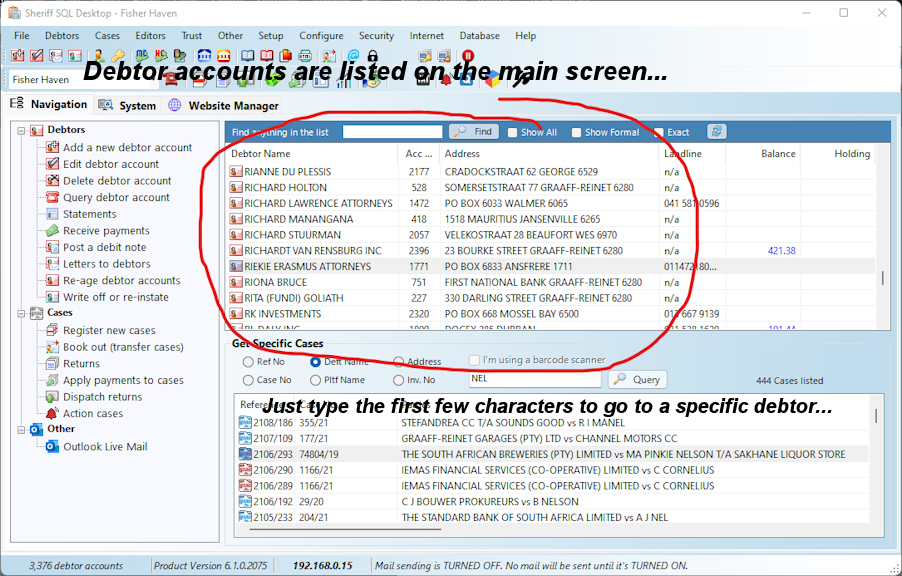Click the red open book toolbar icon

266,56
